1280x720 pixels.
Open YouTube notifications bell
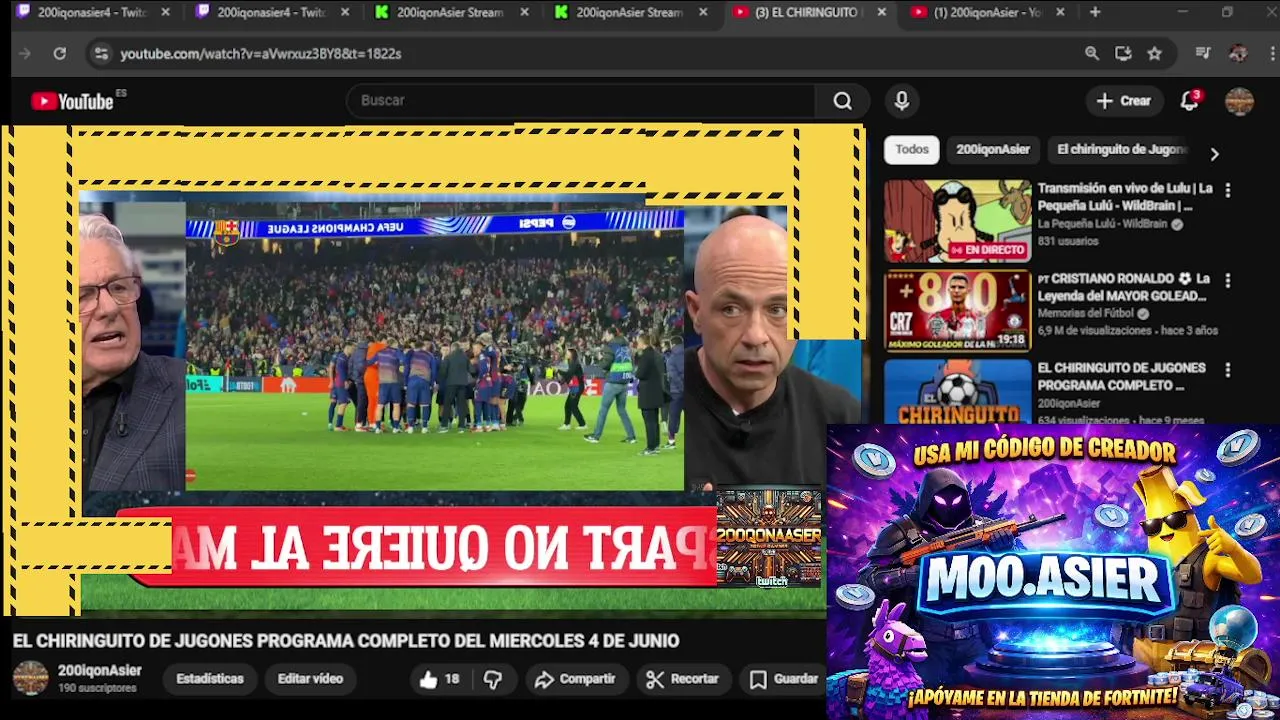point(1189,101)
